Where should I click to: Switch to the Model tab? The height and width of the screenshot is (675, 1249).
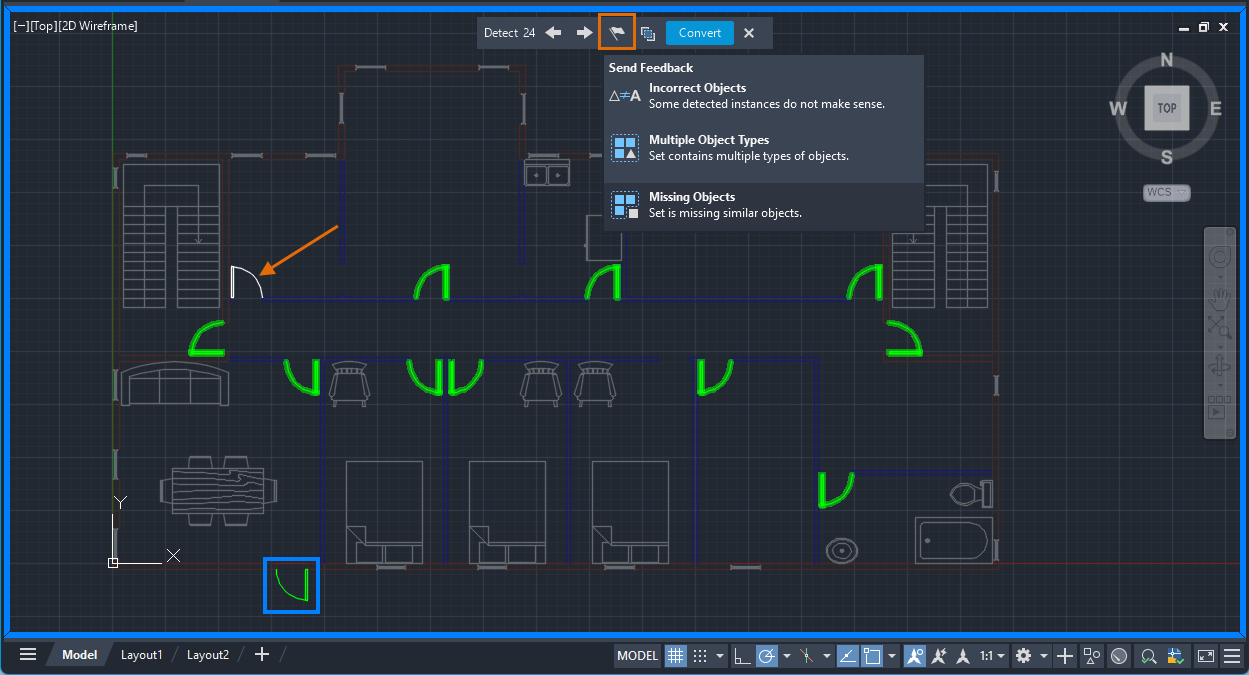[x=79, y=655]
